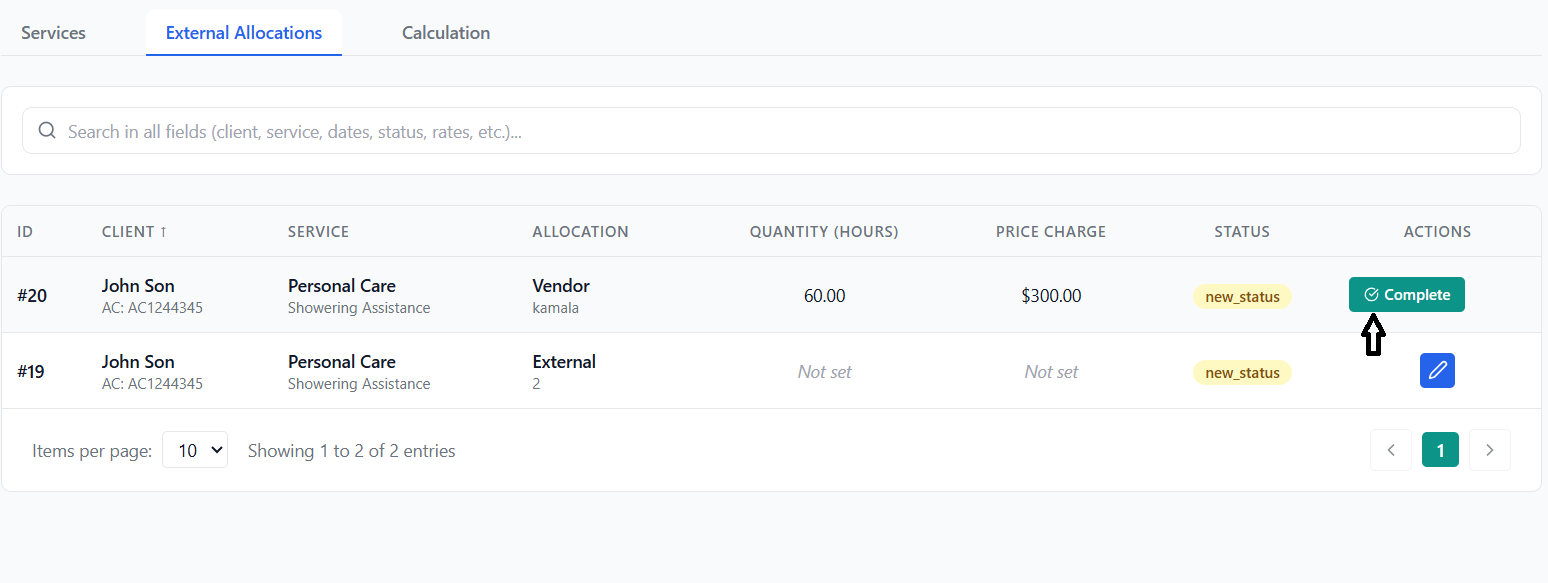This screenshot has height=583, width=1548.
Task: Click the Price Charge column header
Action: [1051, 232]
